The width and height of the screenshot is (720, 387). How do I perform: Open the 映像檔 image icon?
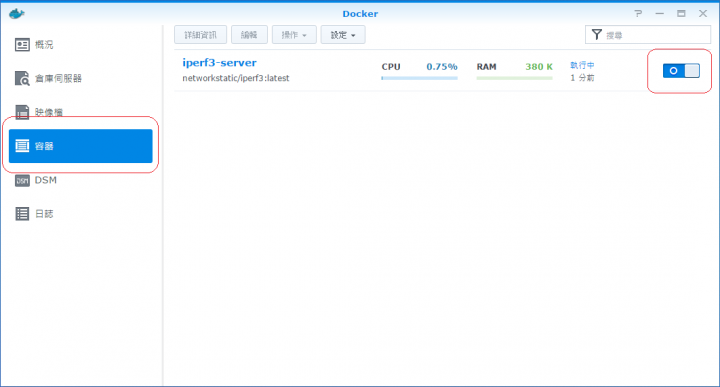coord(22,112)
